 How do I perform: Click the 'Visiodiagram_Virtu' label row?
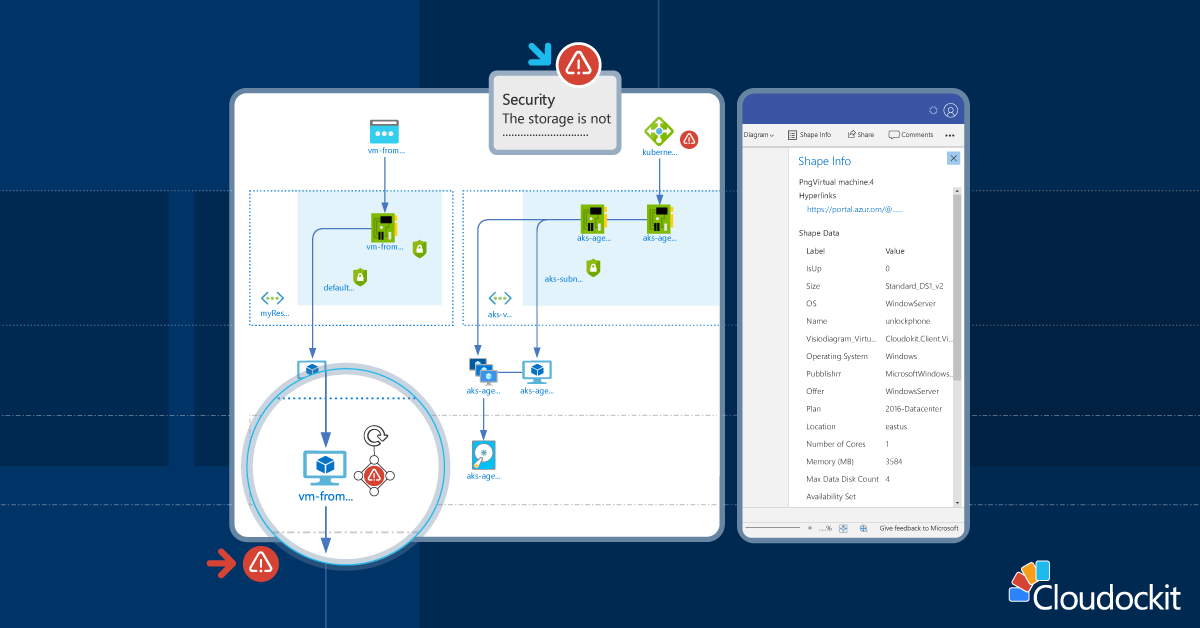click(x=841, y=339)
